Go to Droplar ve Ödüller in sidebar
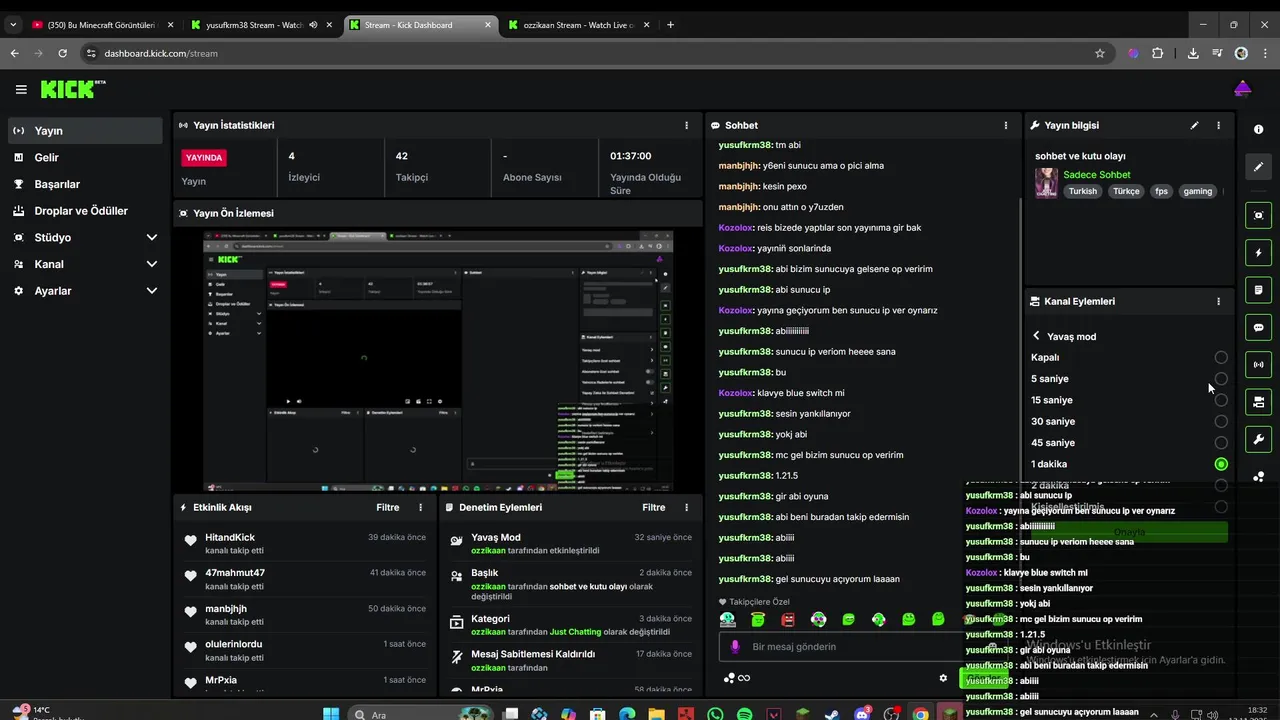Screen dimensions: 1280x720 (85, 211)
